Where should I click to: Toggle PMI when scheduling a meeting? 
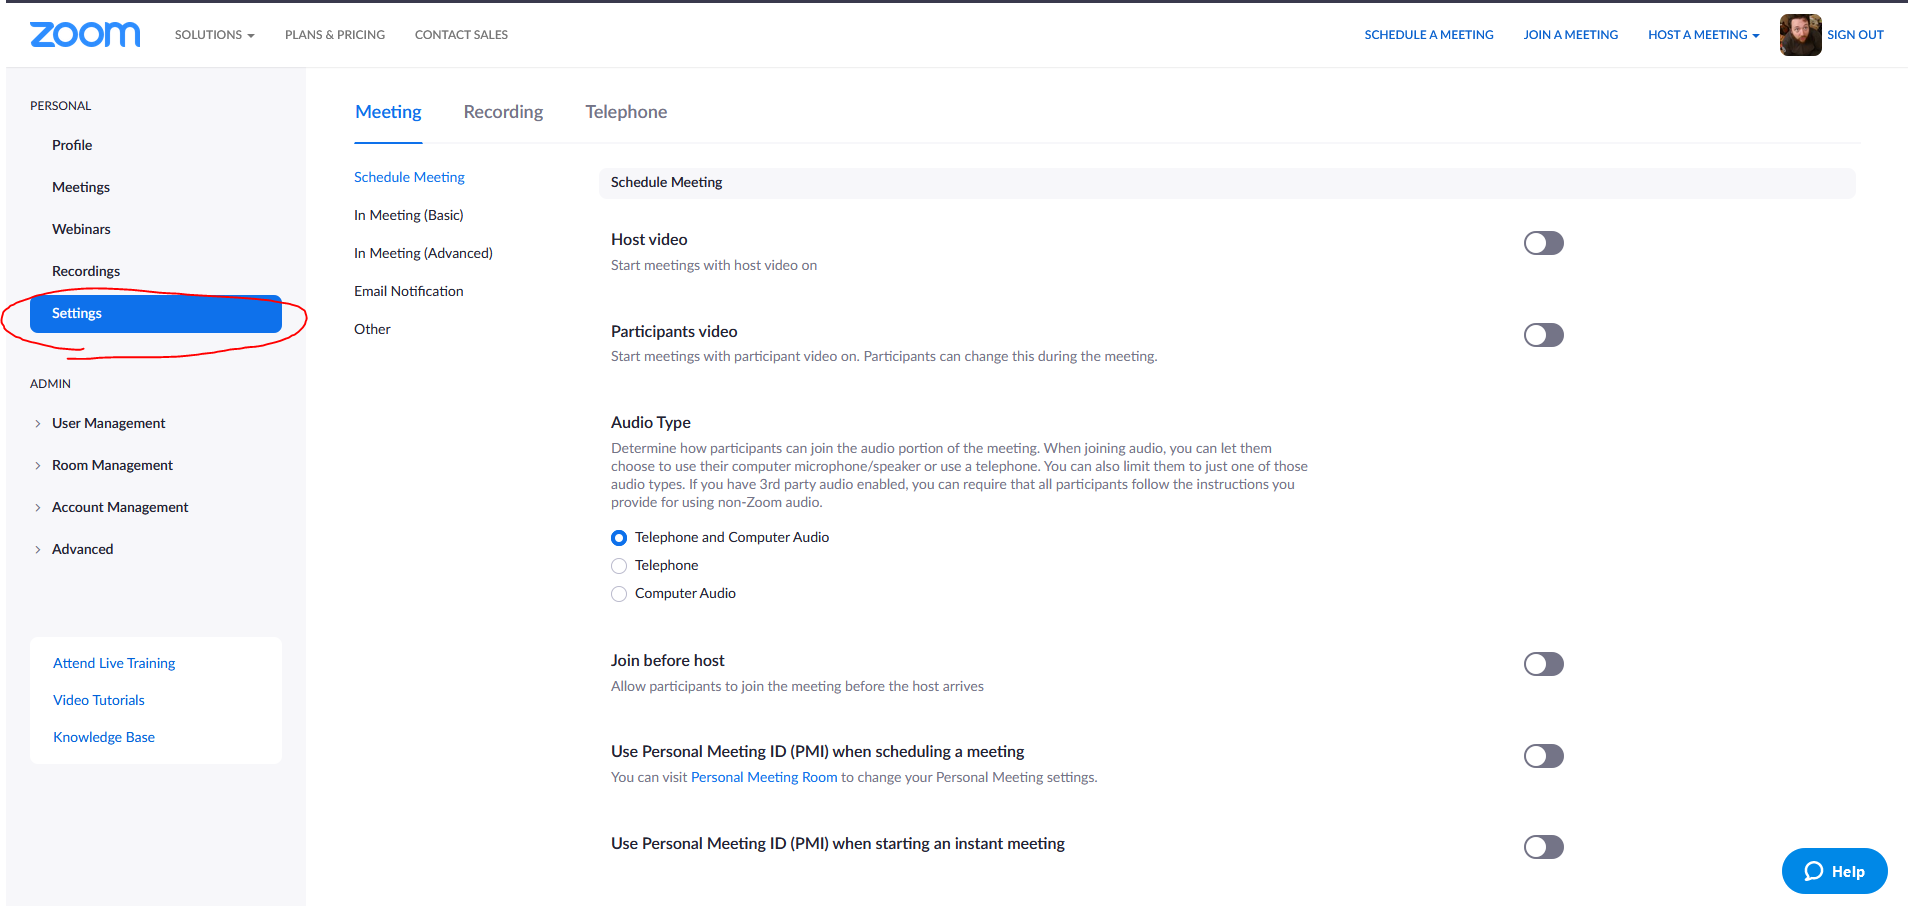tap(1543, 756)
